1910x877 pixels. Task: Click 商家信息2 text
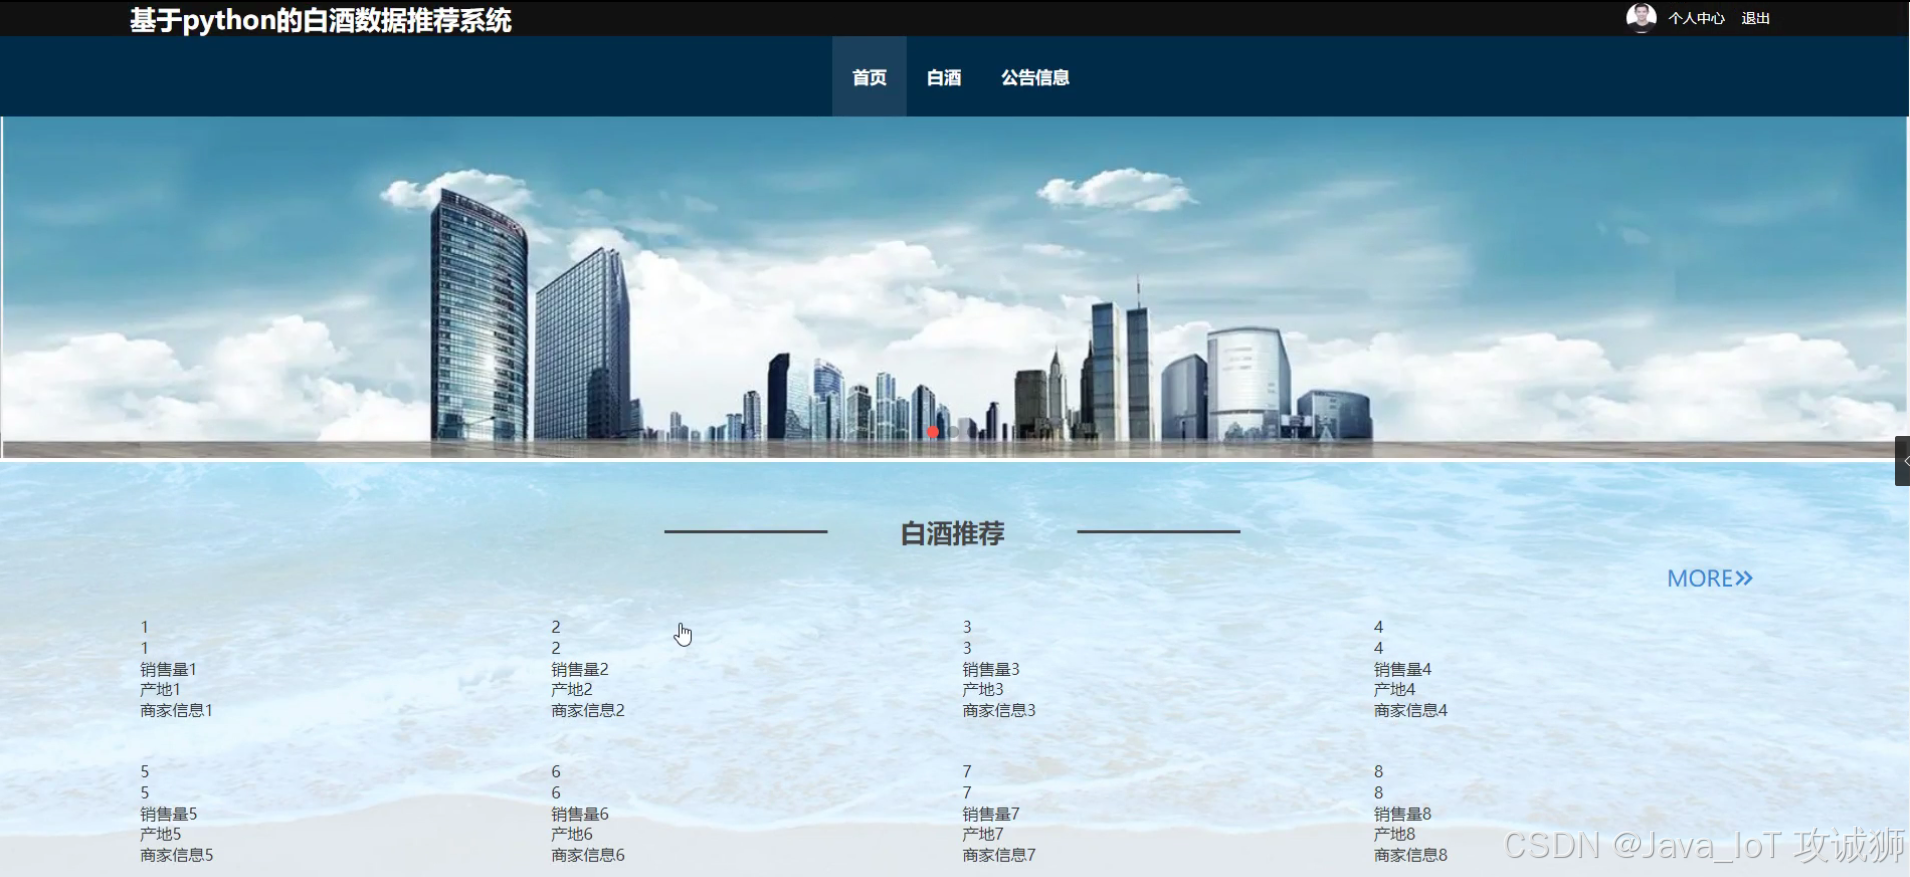(x=588, y=710)
